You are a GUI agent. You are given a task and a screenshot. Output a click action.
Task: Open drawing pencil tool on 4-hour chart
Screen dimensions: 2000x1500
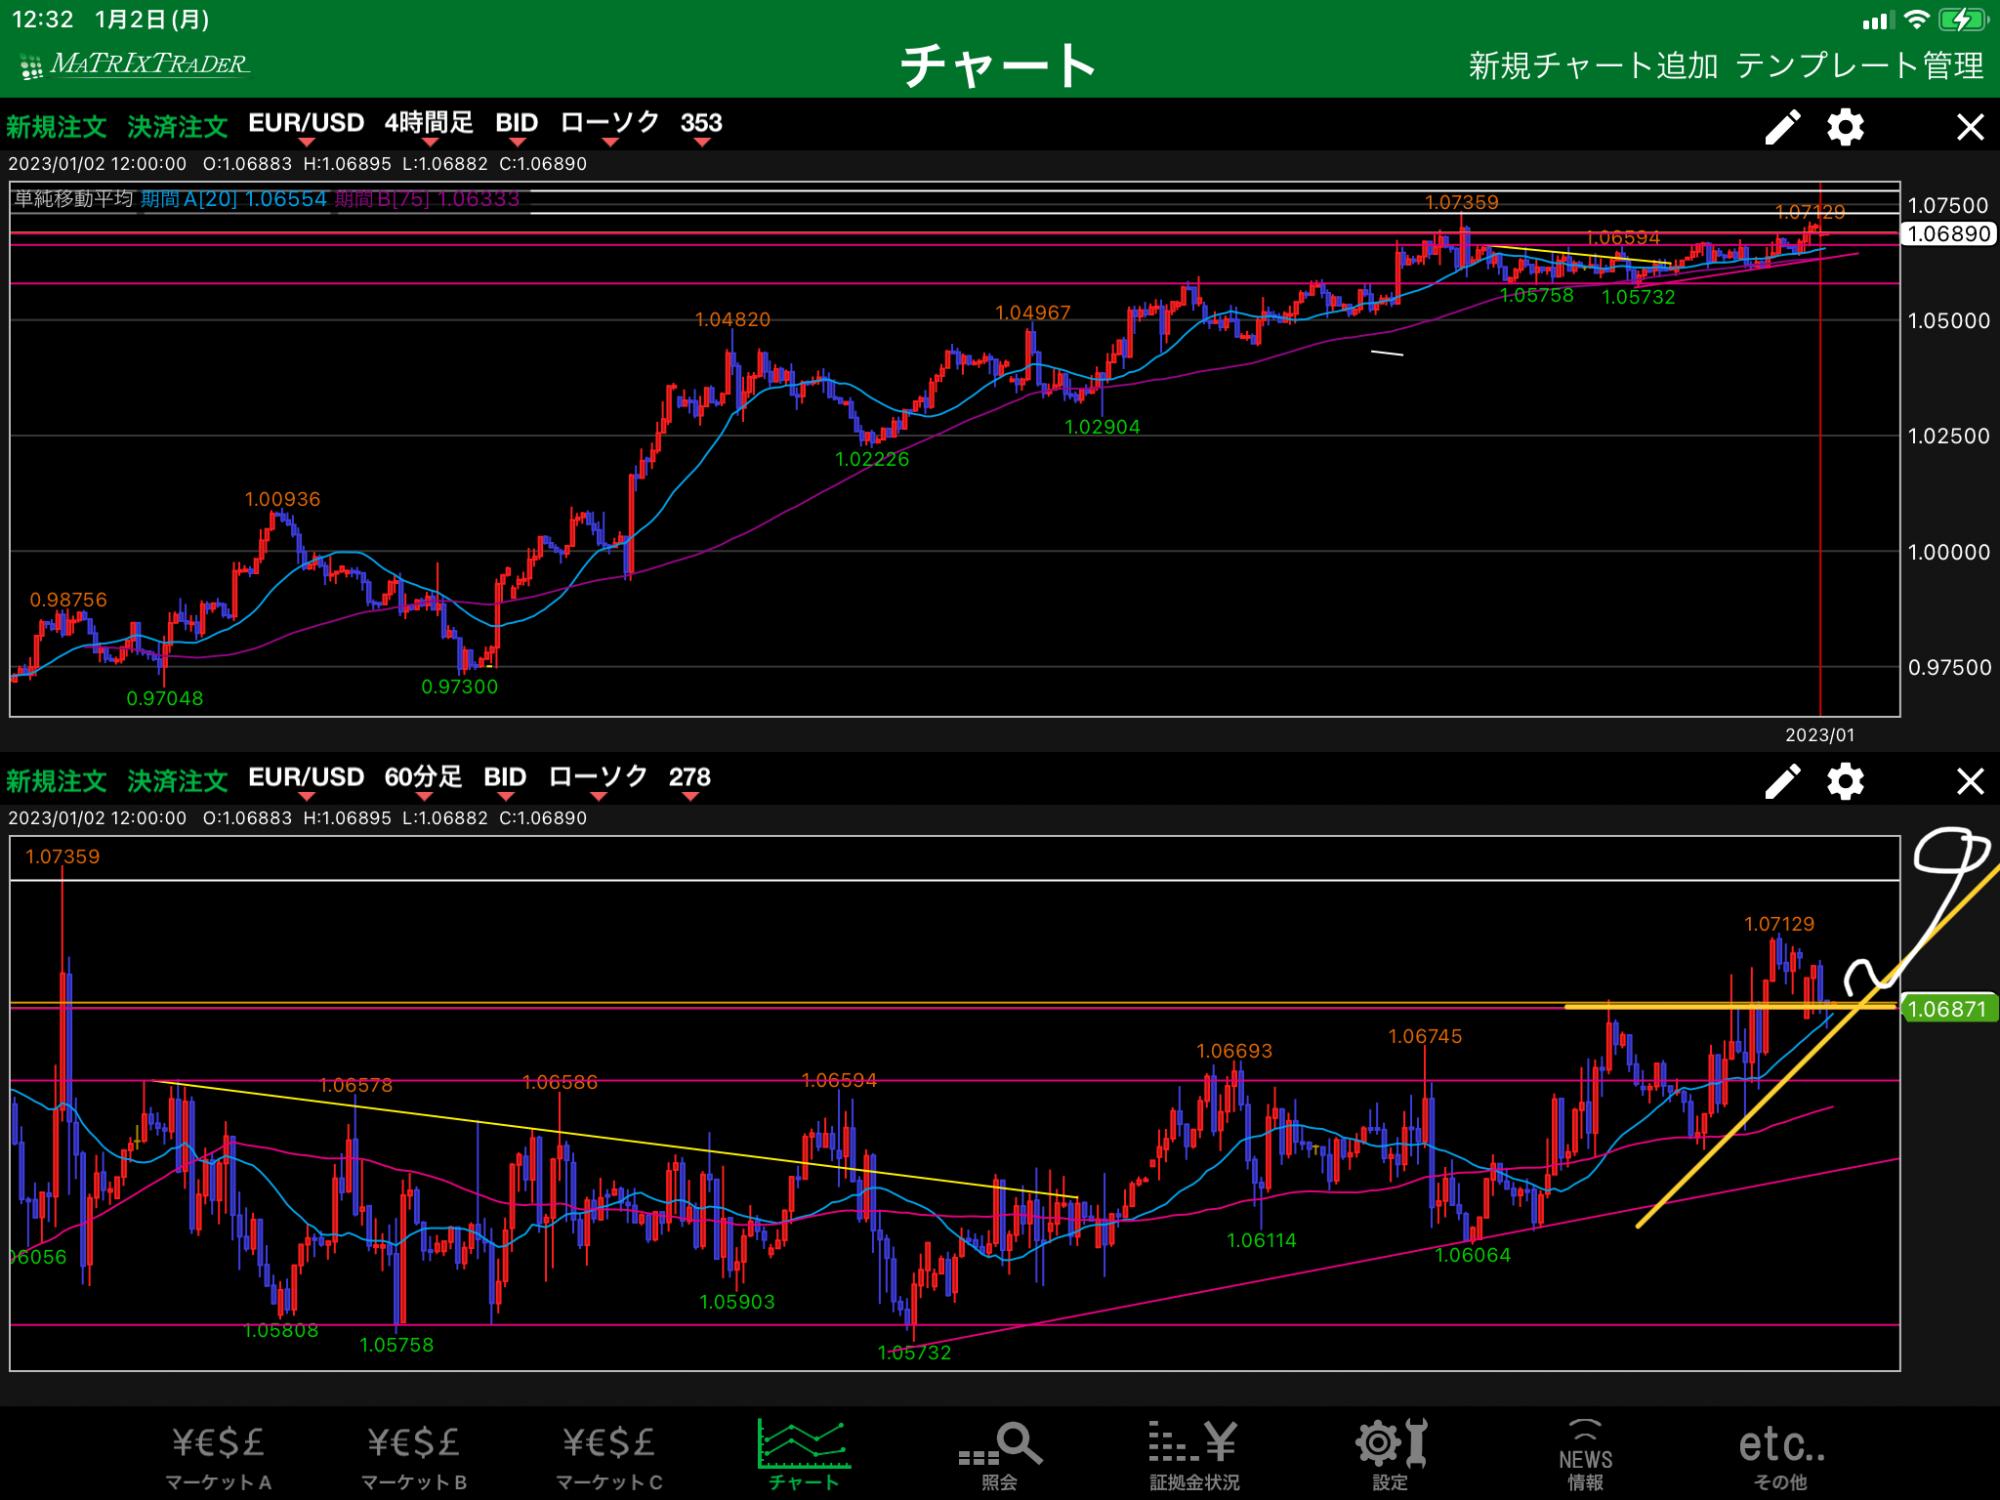click(1782, 127)
